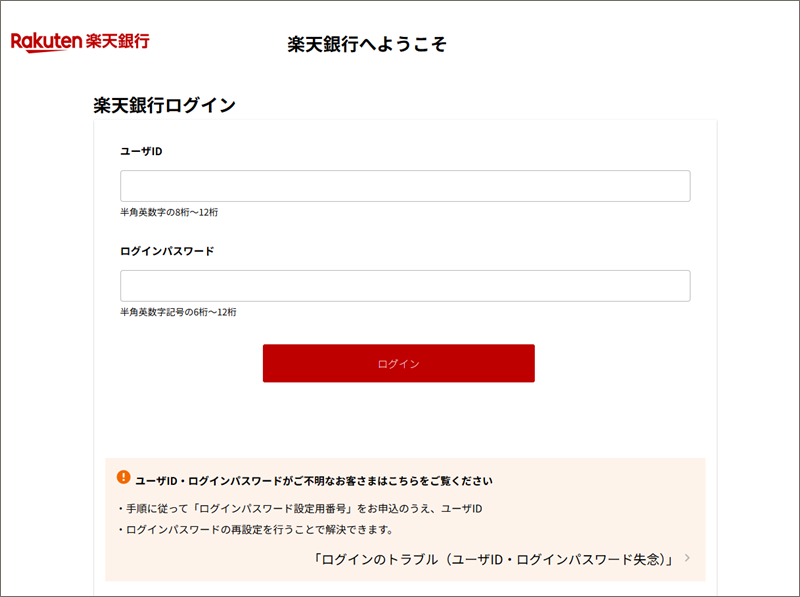Click the ユーザID field label
800x597 pixels.
141,152
